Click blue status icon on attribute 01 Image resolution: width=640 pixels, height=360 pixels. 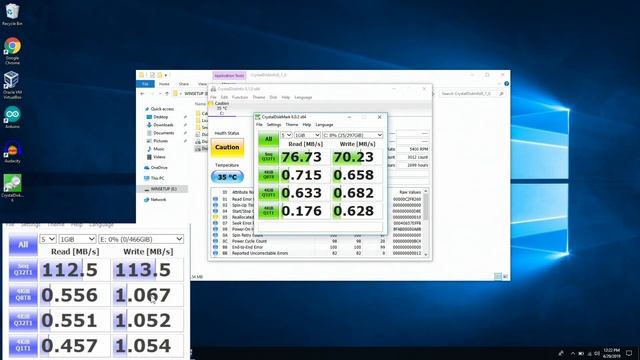coord(216,199)
